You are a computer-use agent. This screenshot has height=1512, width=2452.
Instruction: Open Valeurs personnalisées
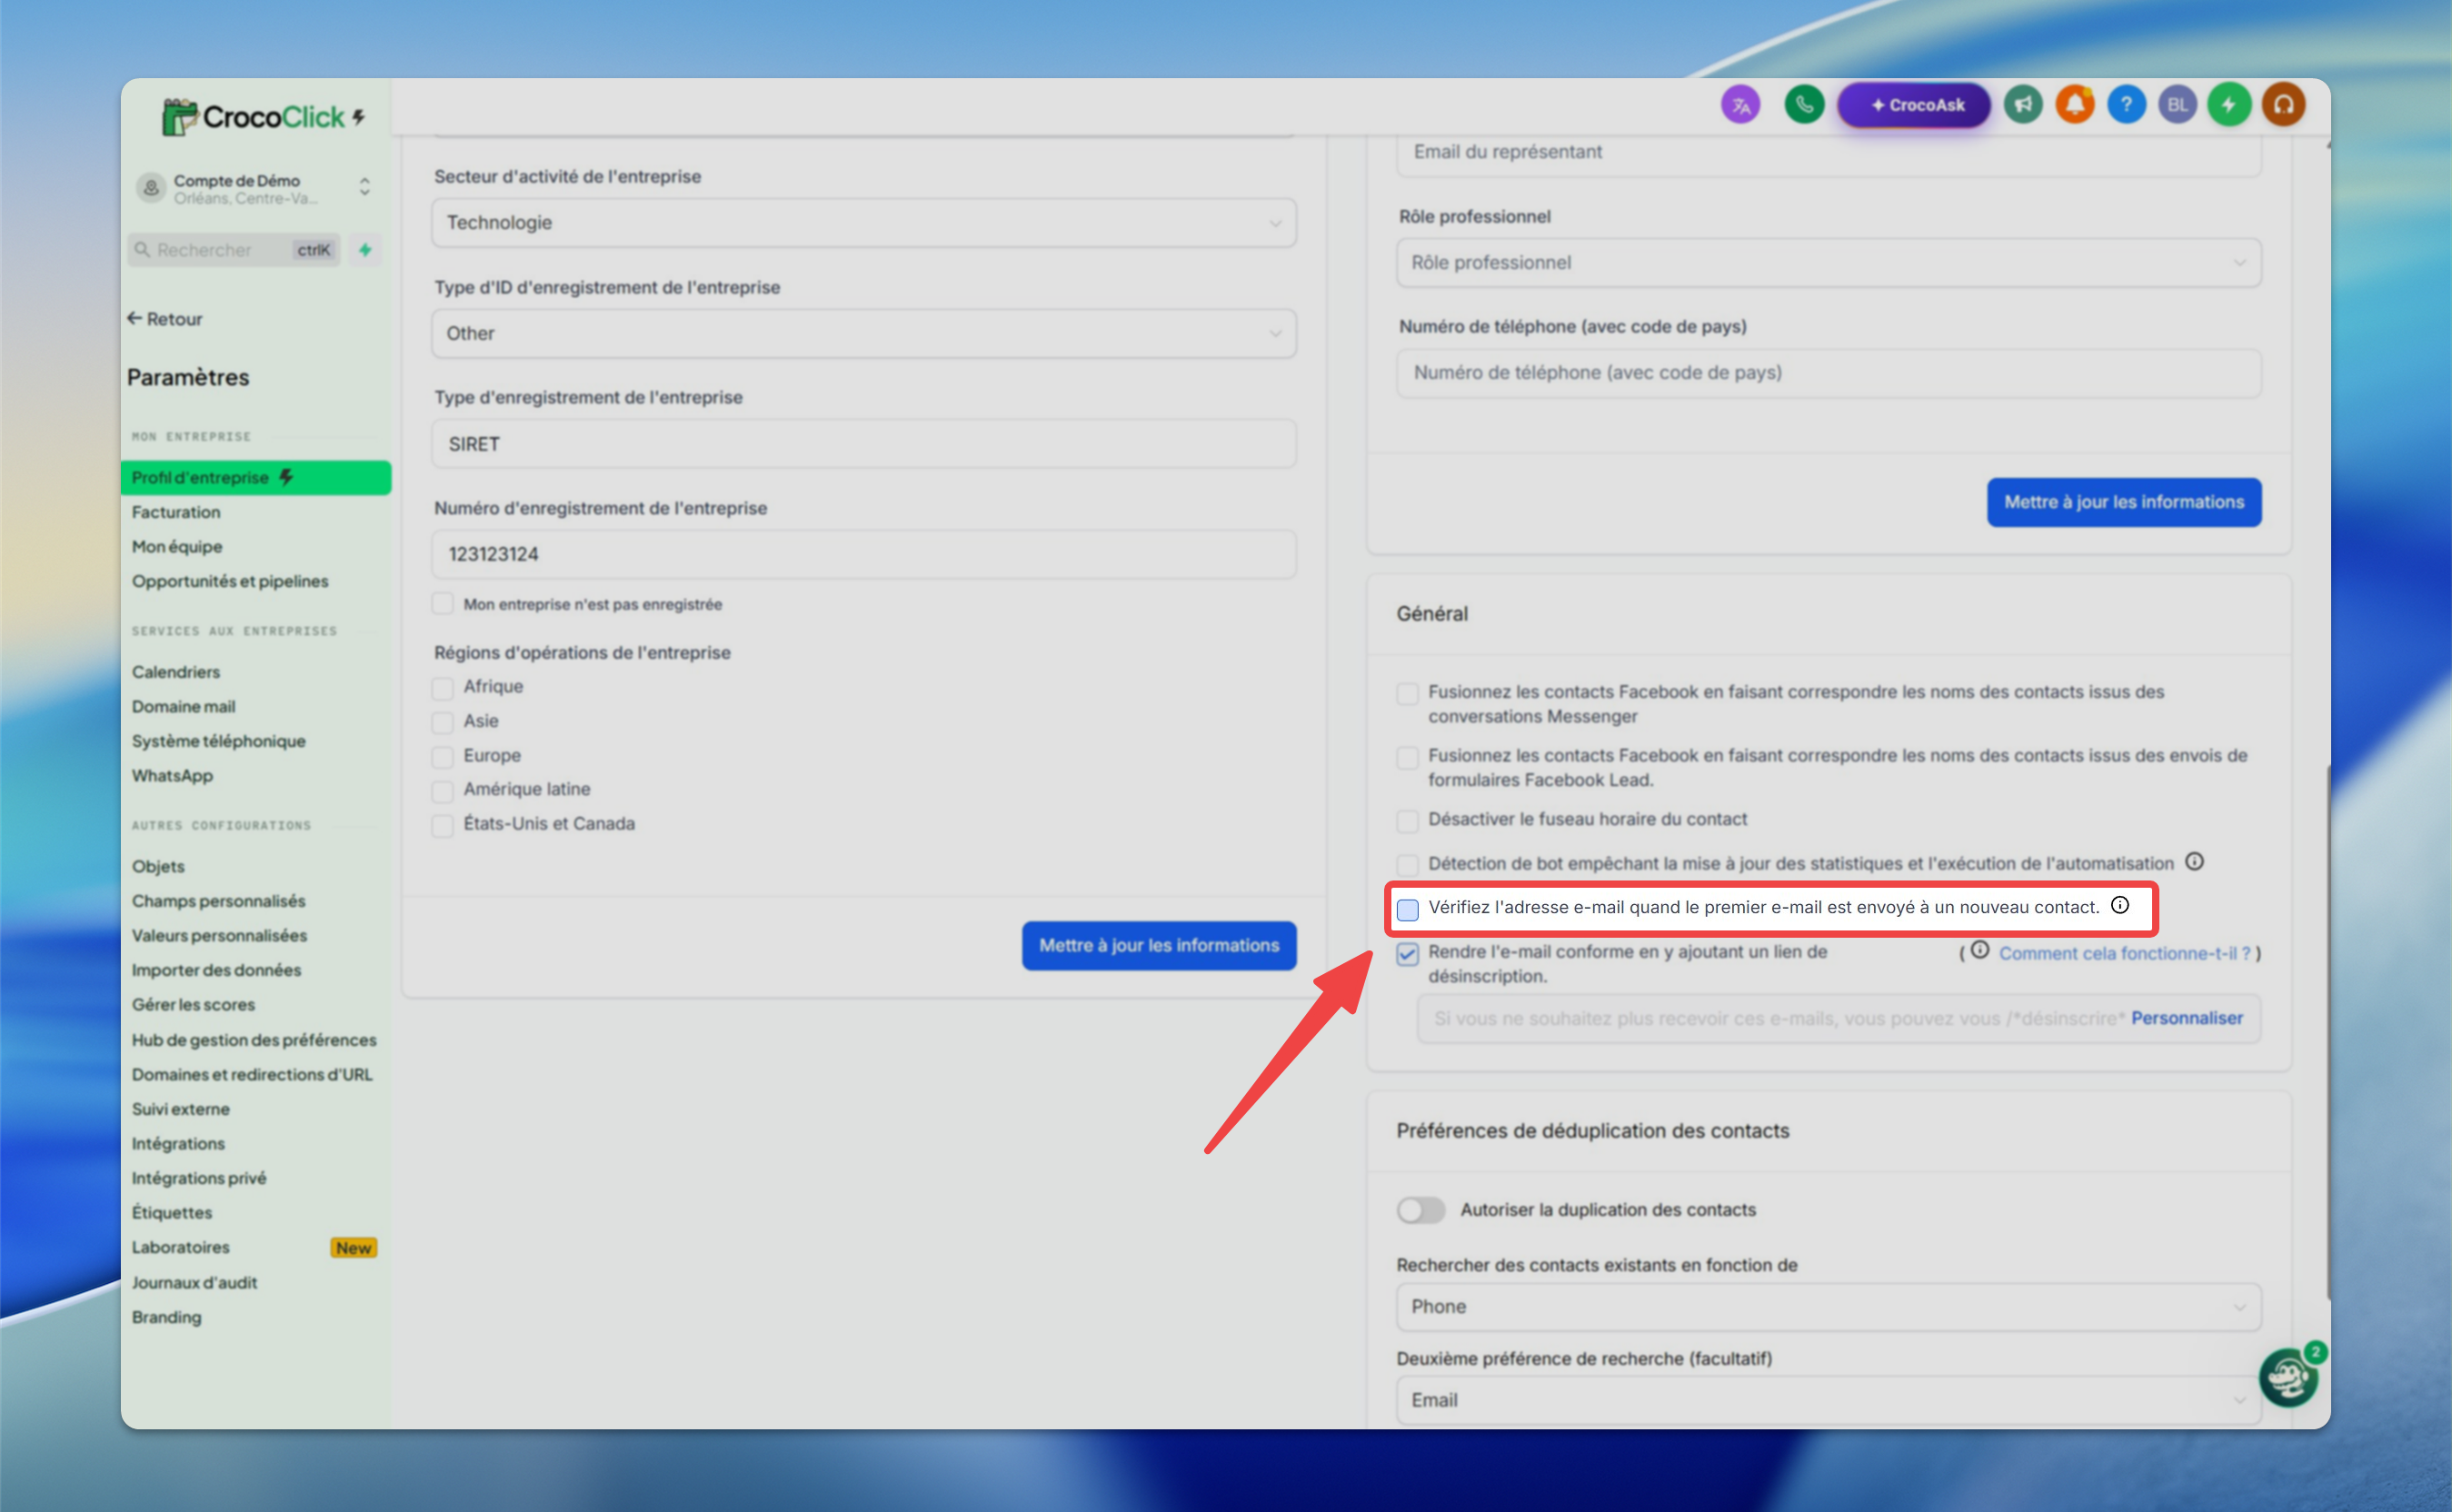(x=220, y=936)
